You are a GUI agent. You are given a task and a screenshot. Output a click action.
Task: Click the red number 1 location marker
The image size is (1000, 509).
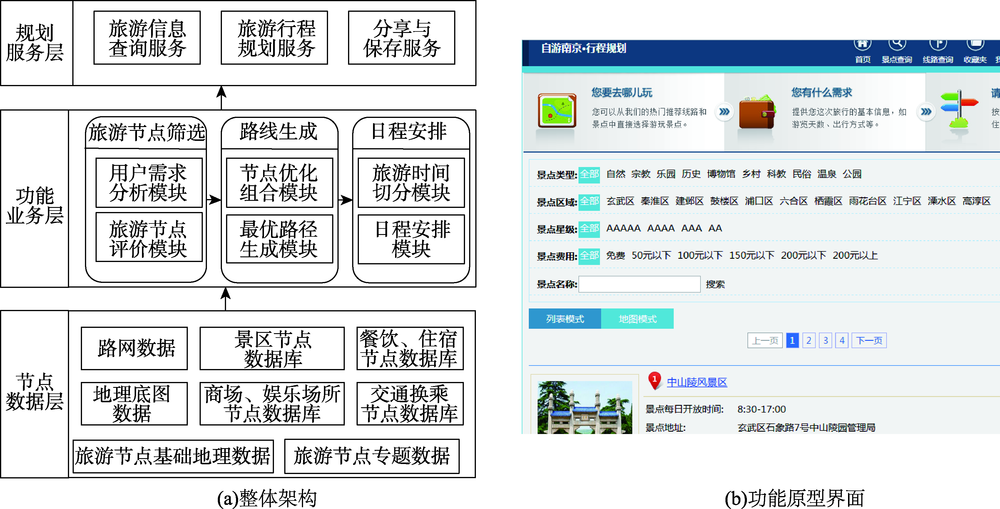click(x=655, y=380)
